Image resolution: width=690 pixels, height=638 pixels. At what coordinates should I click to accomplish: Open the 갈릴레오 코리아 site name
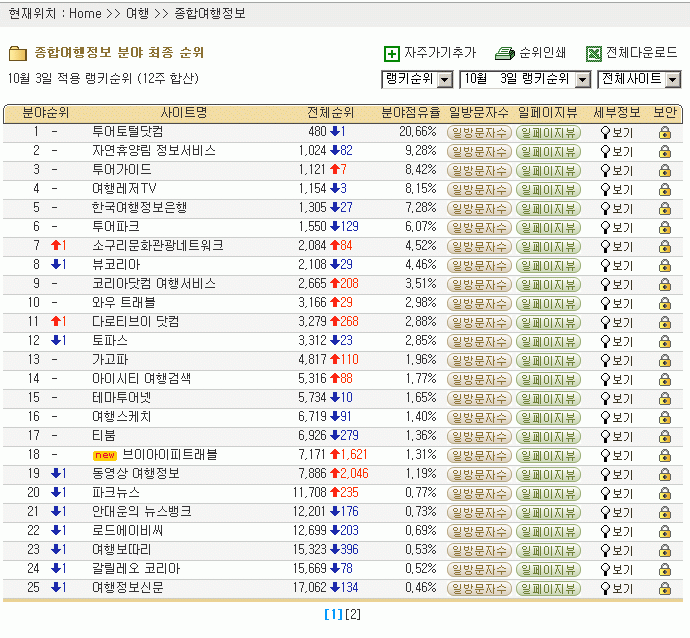(x=136, y=568)
